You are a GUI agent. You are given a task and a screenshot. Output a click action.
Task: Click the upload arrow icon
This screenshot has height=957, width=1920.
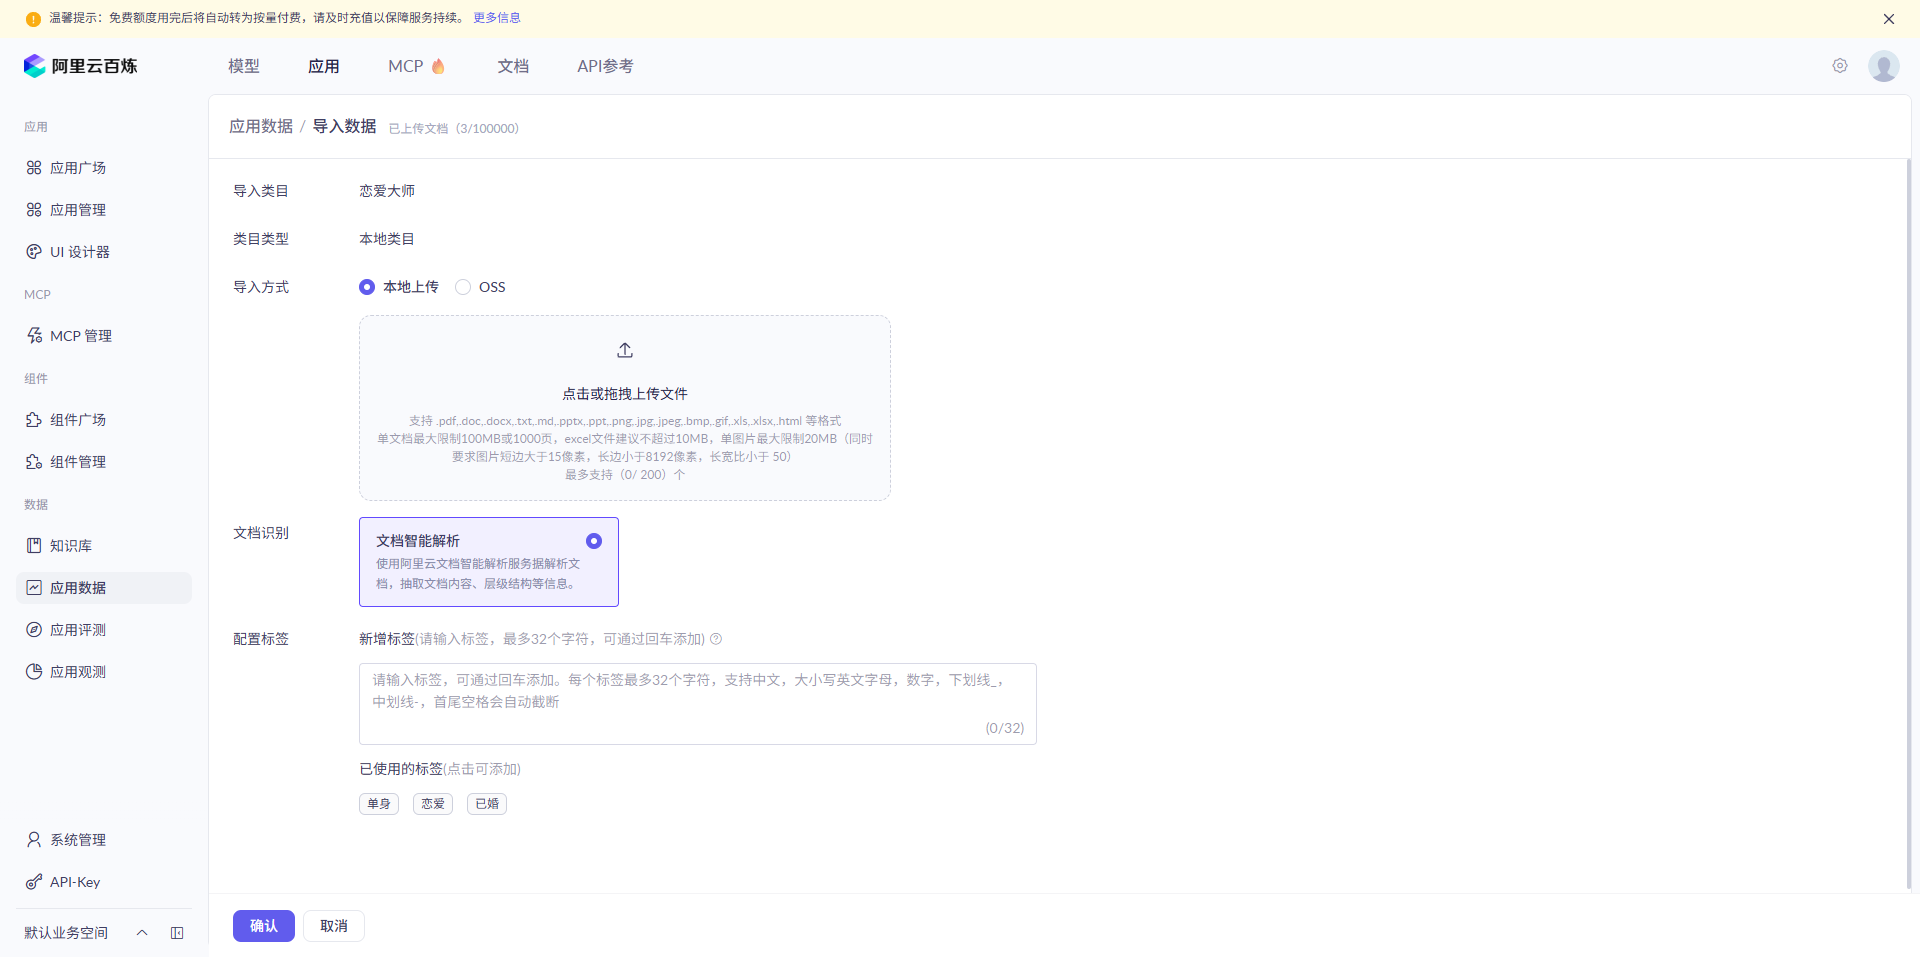pyautogui.click(x=625, y=350)
